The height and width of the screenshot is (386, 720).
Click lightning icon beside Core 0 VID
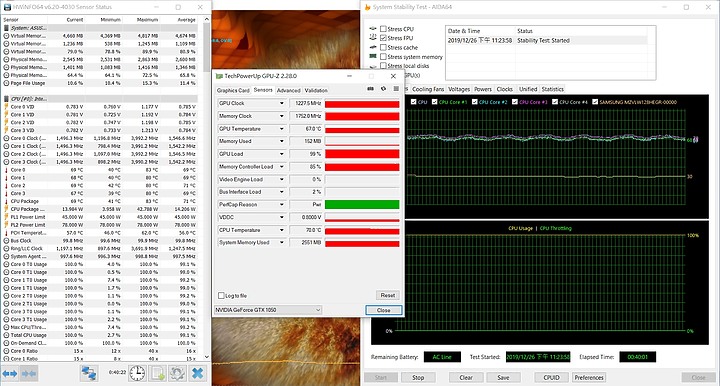[x=6, y=107]
